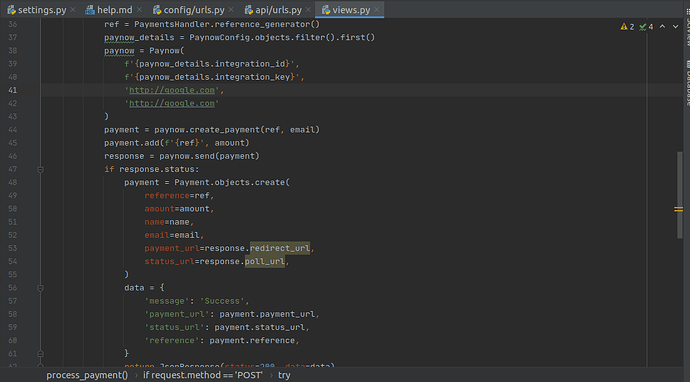The image size is (690, 382).
Task: Click the Python file icon on api/urls.py tab
Action: coord(249,10)
